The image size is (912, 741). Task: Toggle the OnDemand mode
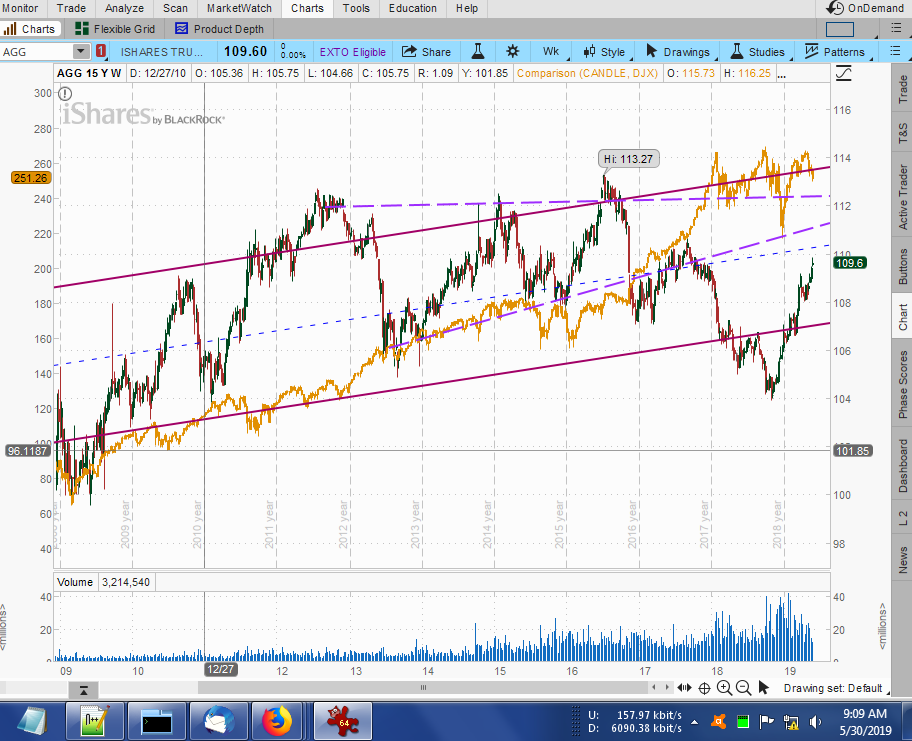pyautogui.click(x=862, y=8)
